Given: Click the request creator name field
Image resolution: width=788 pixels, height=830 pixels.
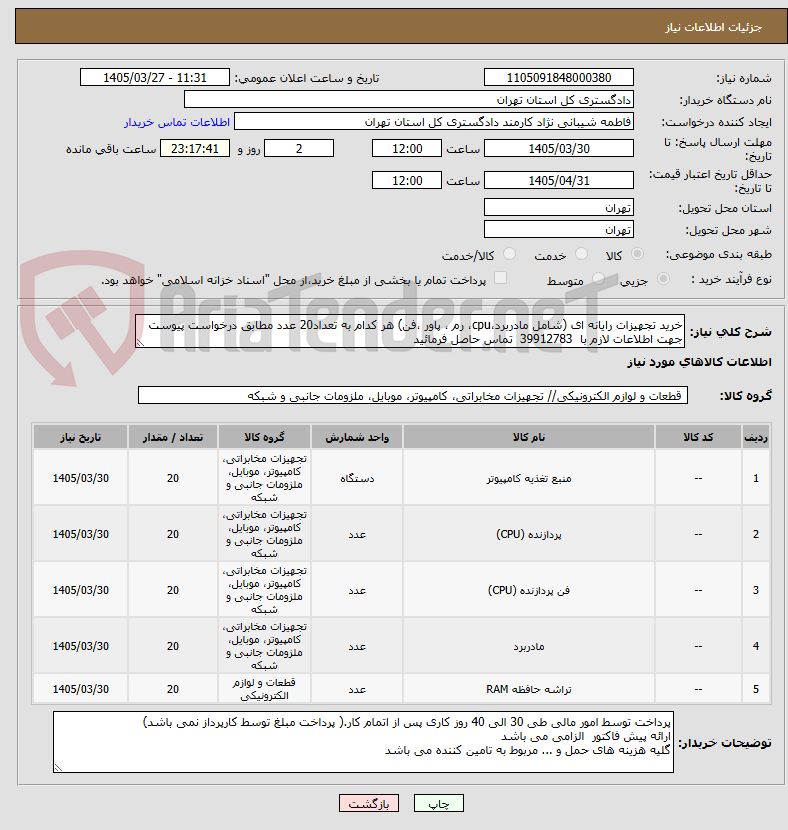Looking at the screenshot, I should [x=433, y=122].
